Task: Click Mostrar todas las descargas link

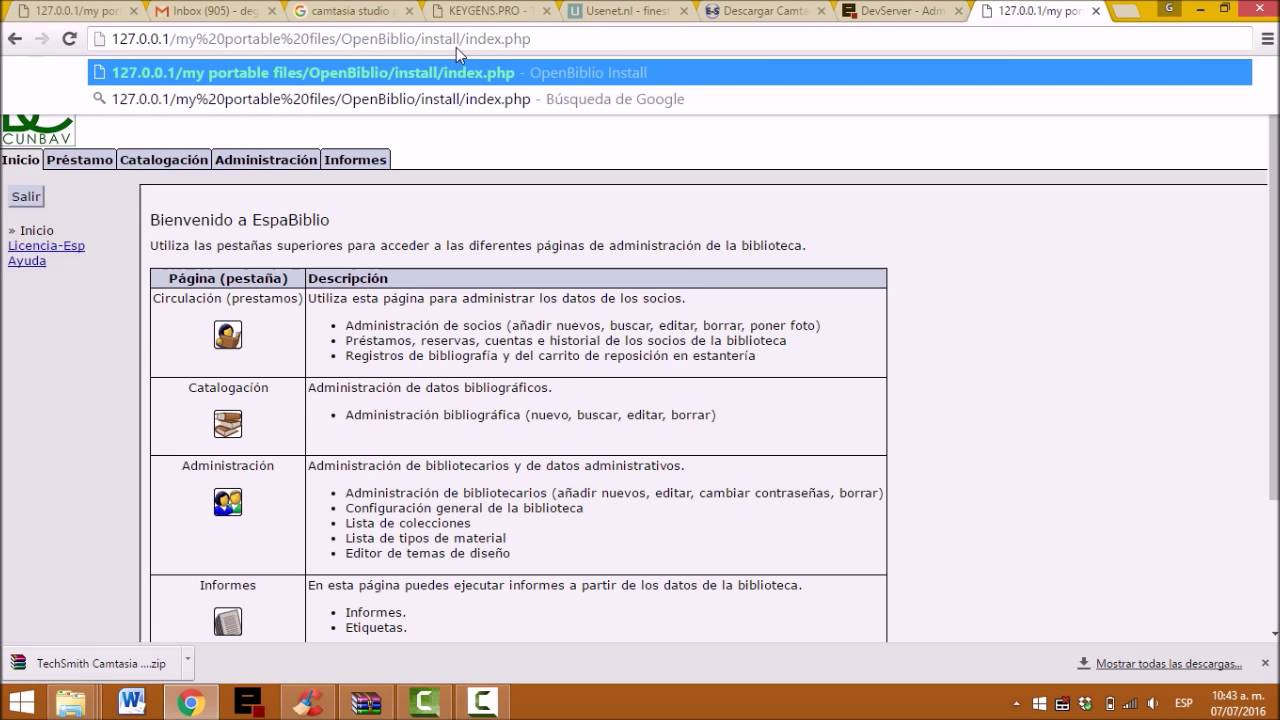Action: click(x=1169, y=664)
